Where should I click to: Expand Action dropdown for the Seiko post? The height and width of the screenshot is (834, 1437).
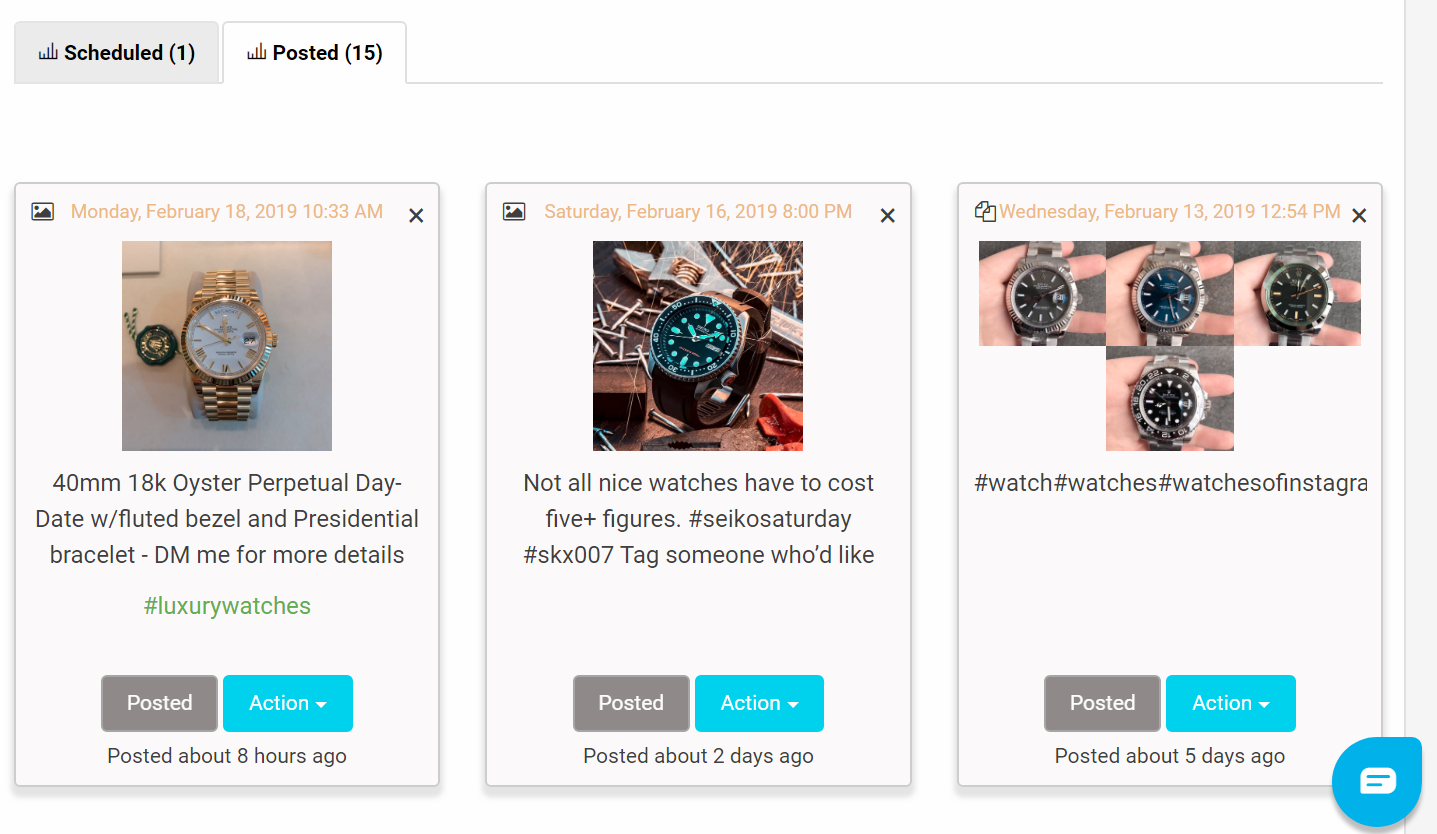759,703
